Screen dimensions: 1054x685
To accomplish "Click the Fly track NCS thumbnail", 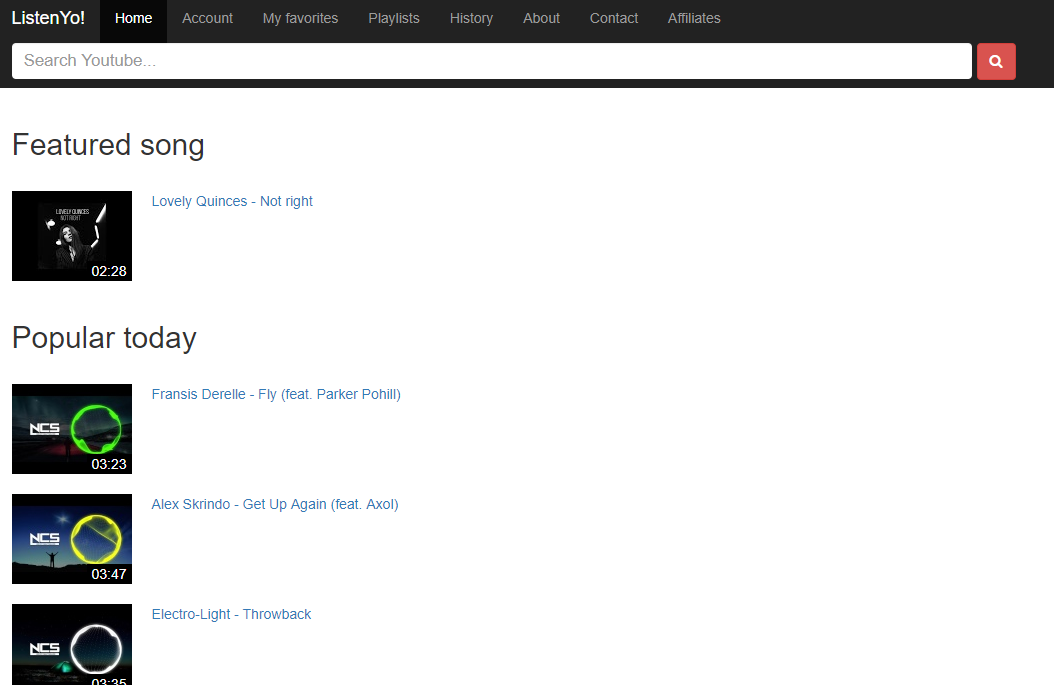I will (x=71, y=429).
